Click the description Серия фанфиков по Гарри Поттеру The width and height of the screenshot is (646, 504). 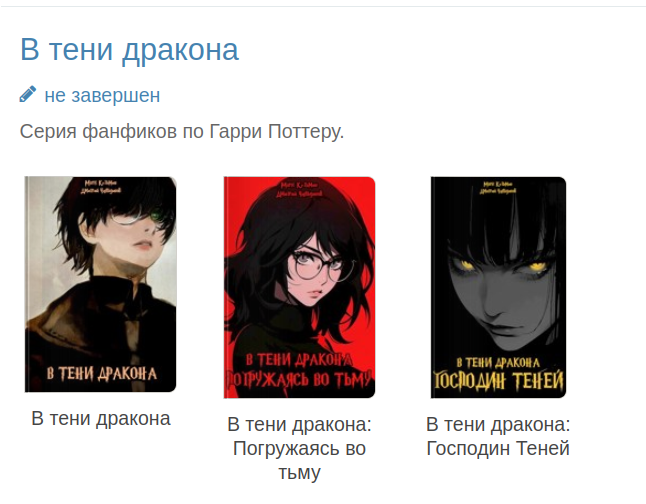(x=182, y=132)
